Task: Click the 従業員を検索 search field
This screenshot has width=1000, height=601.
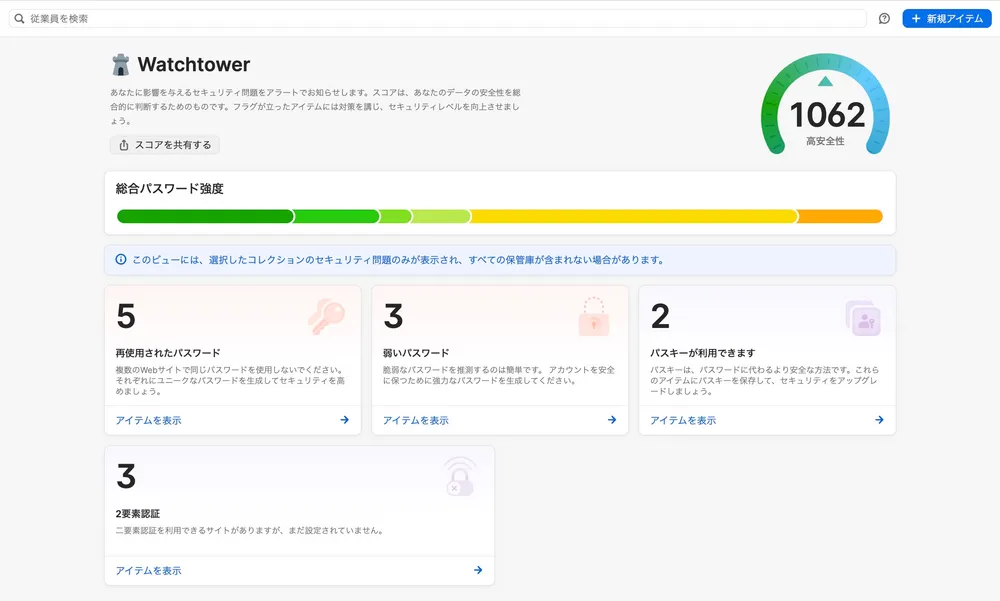Action: coord(200,17)
